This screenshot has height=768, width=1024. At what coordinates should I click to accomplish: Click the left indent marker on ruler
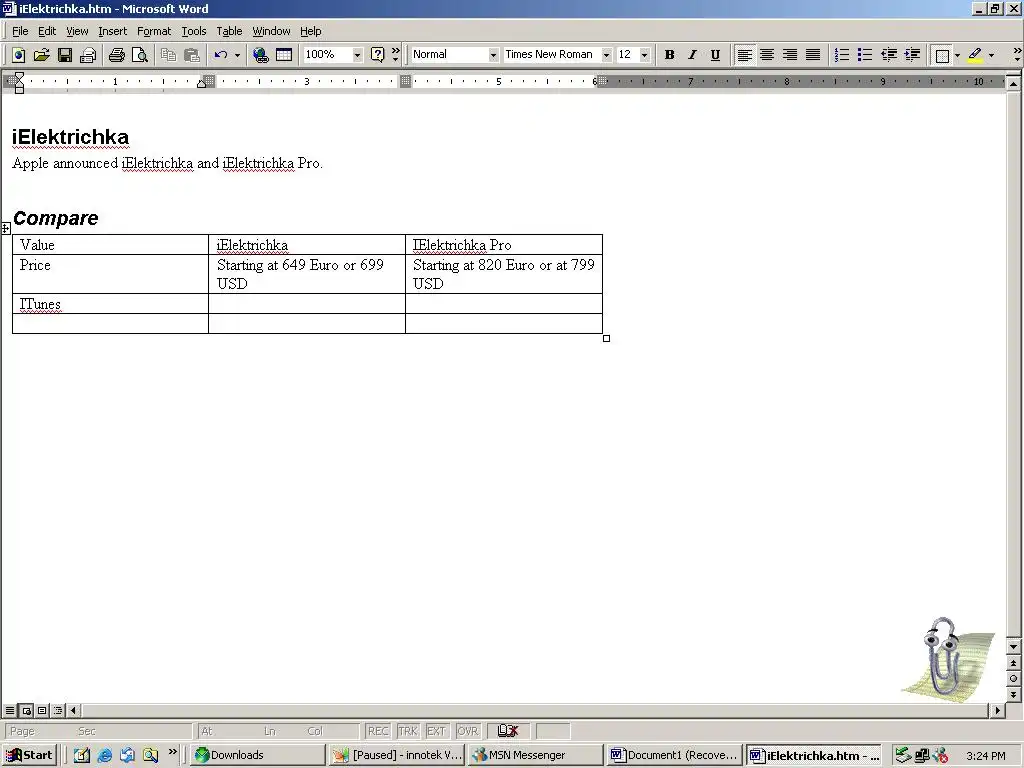19,89
